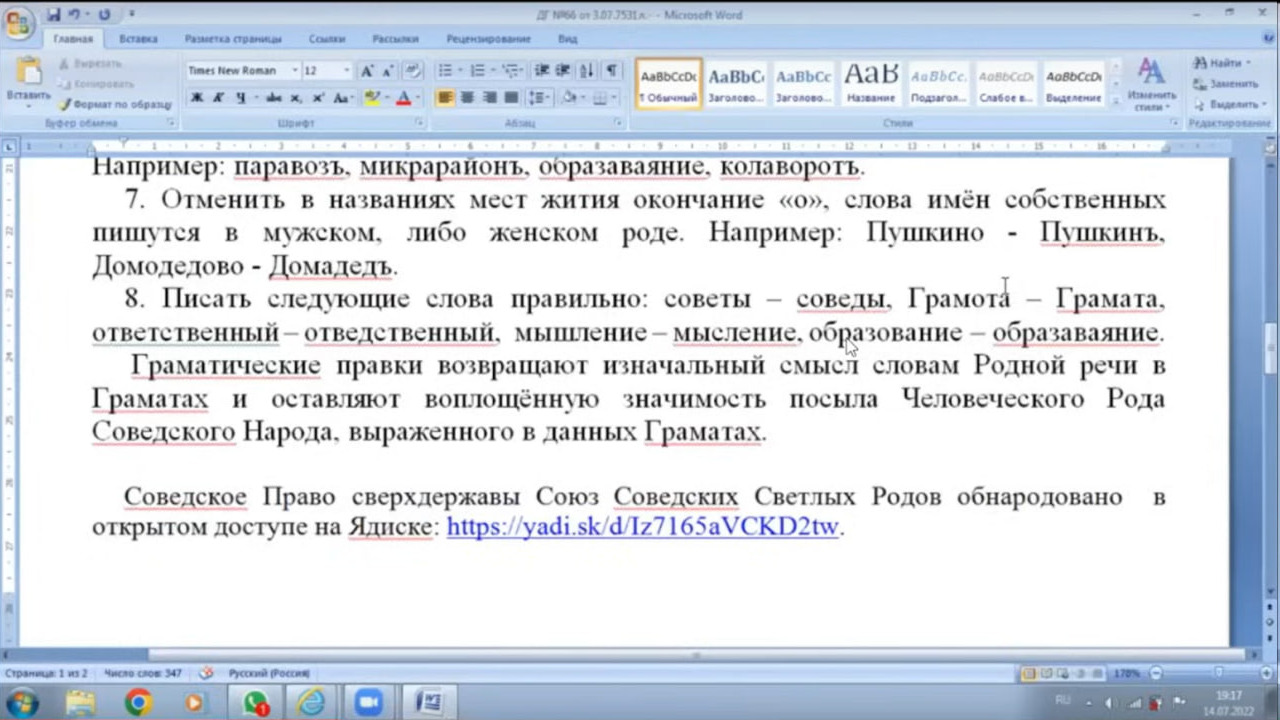Click the red font color swatch button
The image size is (1280, 720).
point(403,98)
